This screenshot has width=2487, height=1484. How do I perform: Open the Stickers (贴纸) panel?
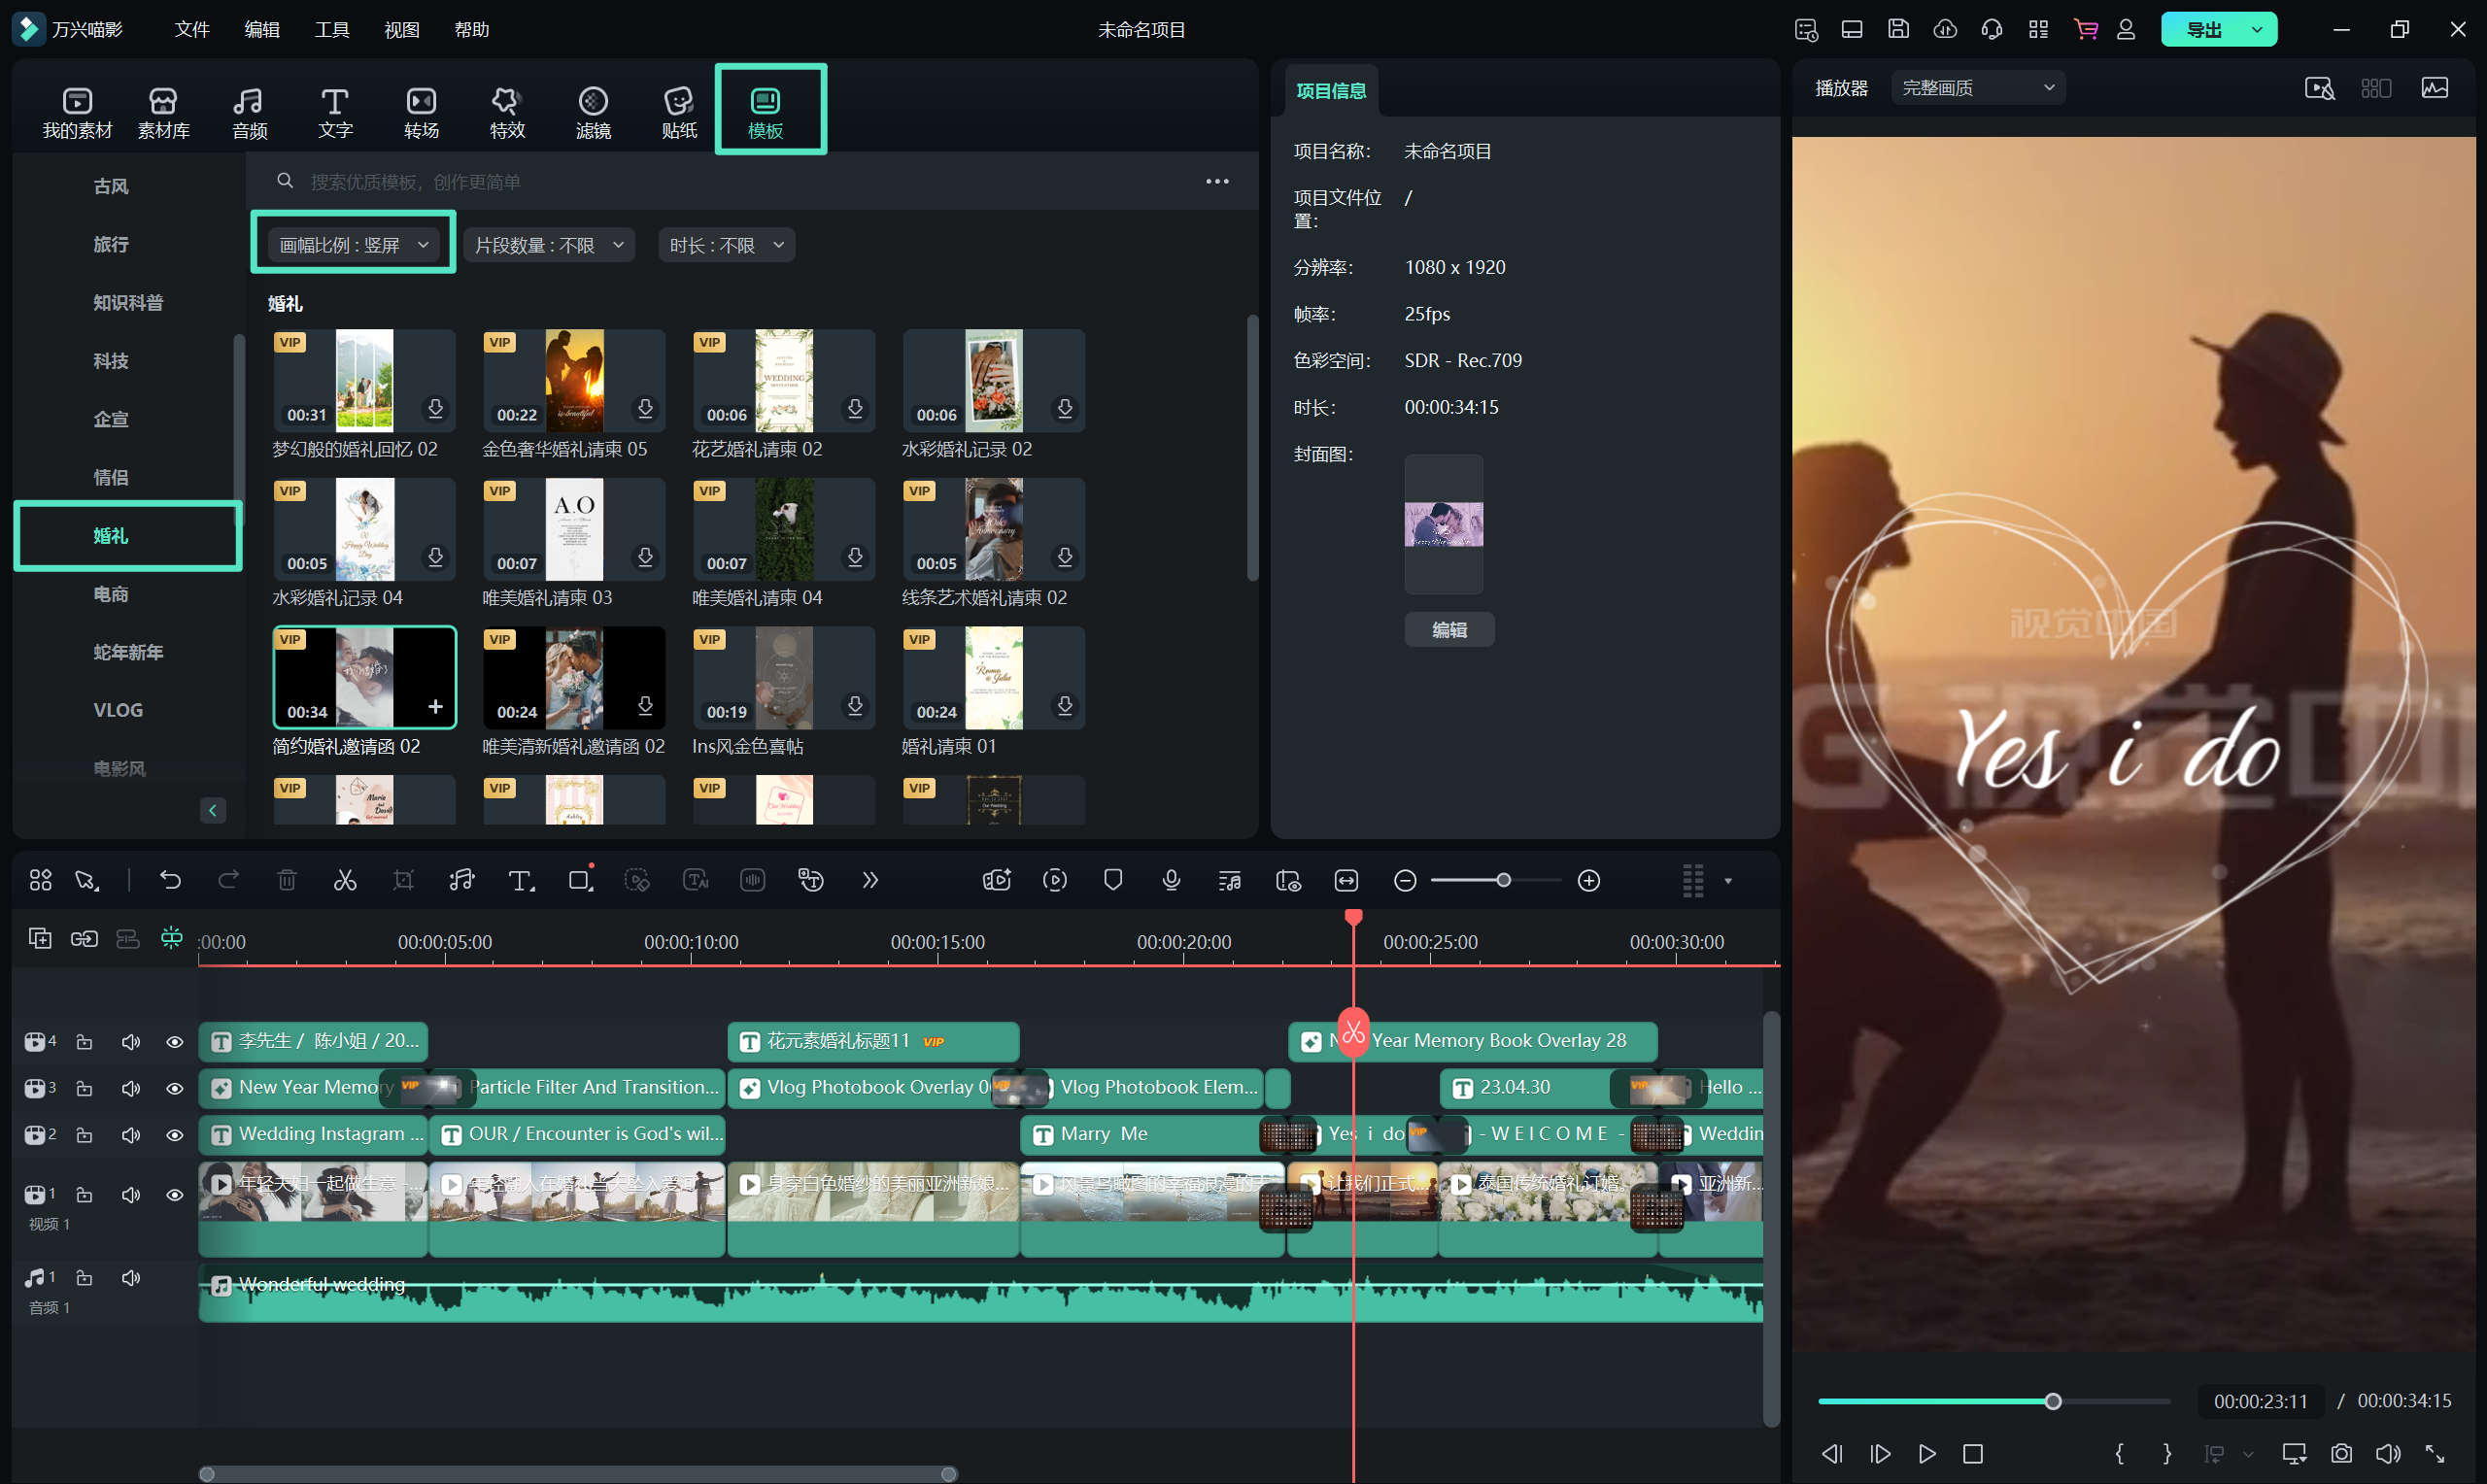[x=679, y=112]
